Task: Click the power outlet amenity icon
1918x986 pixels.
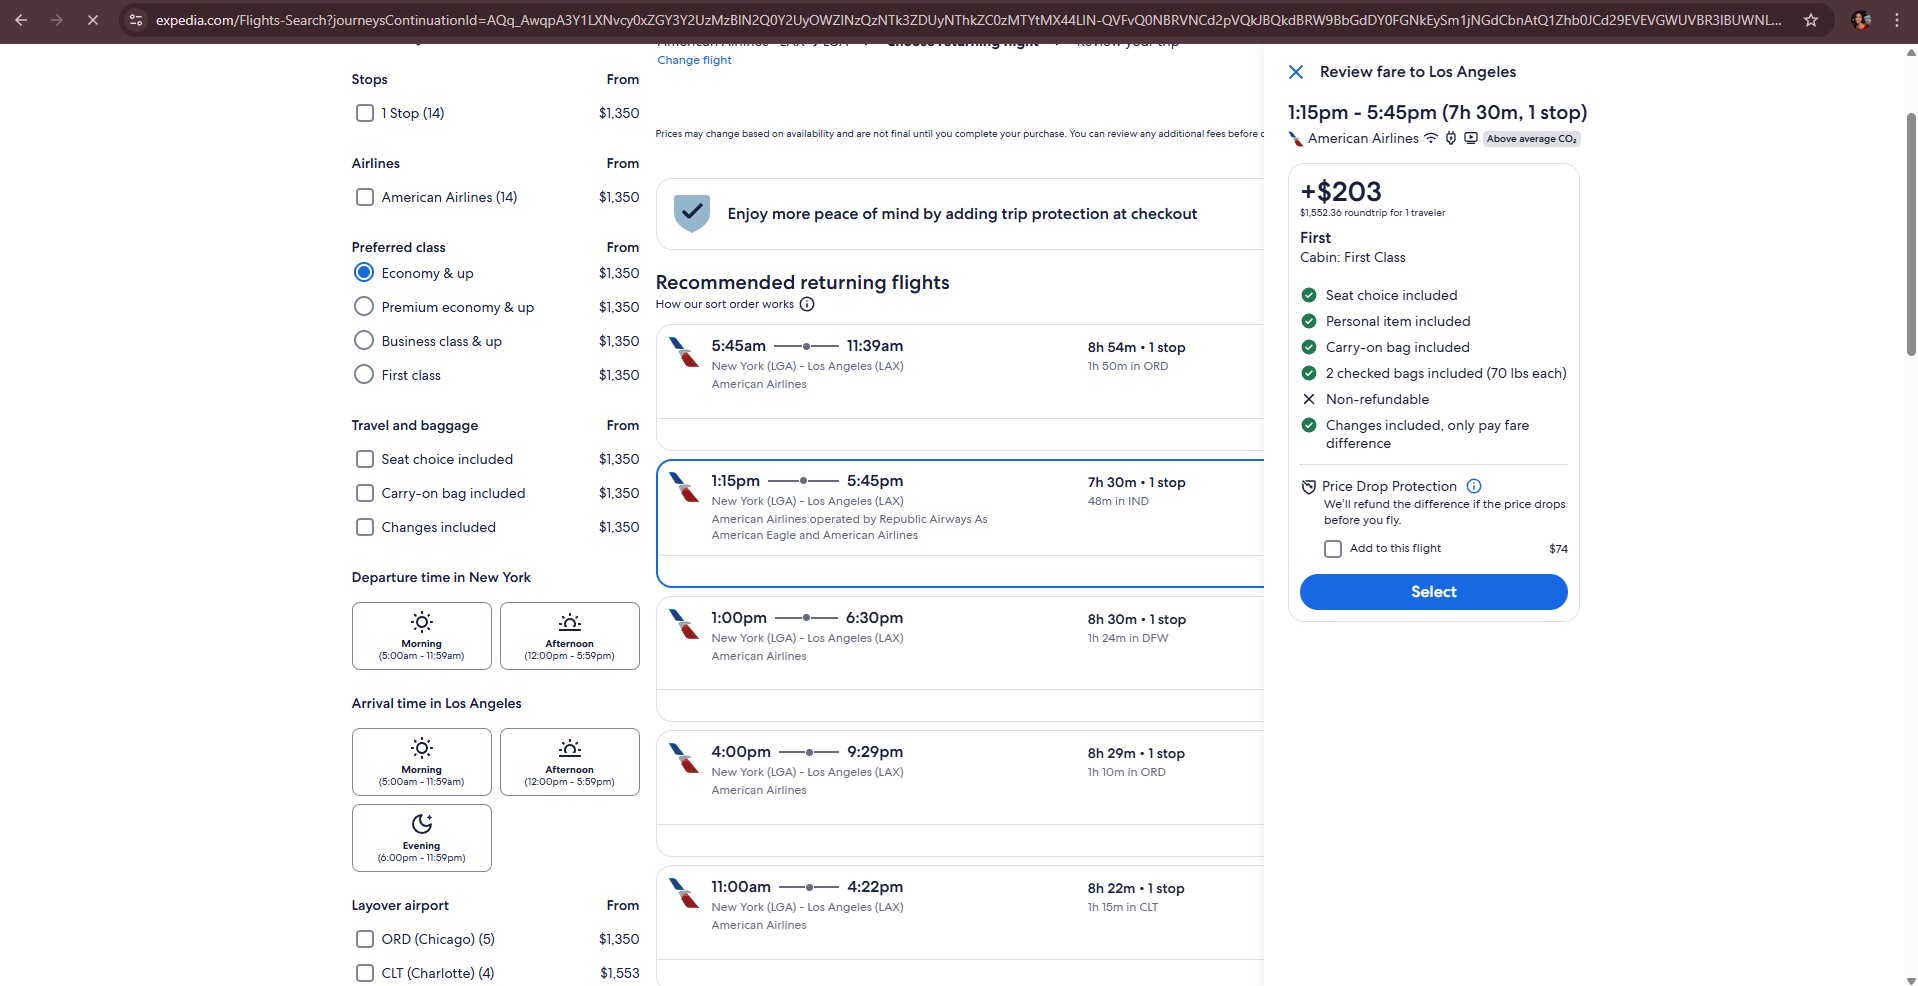Action: point(1451,138)
